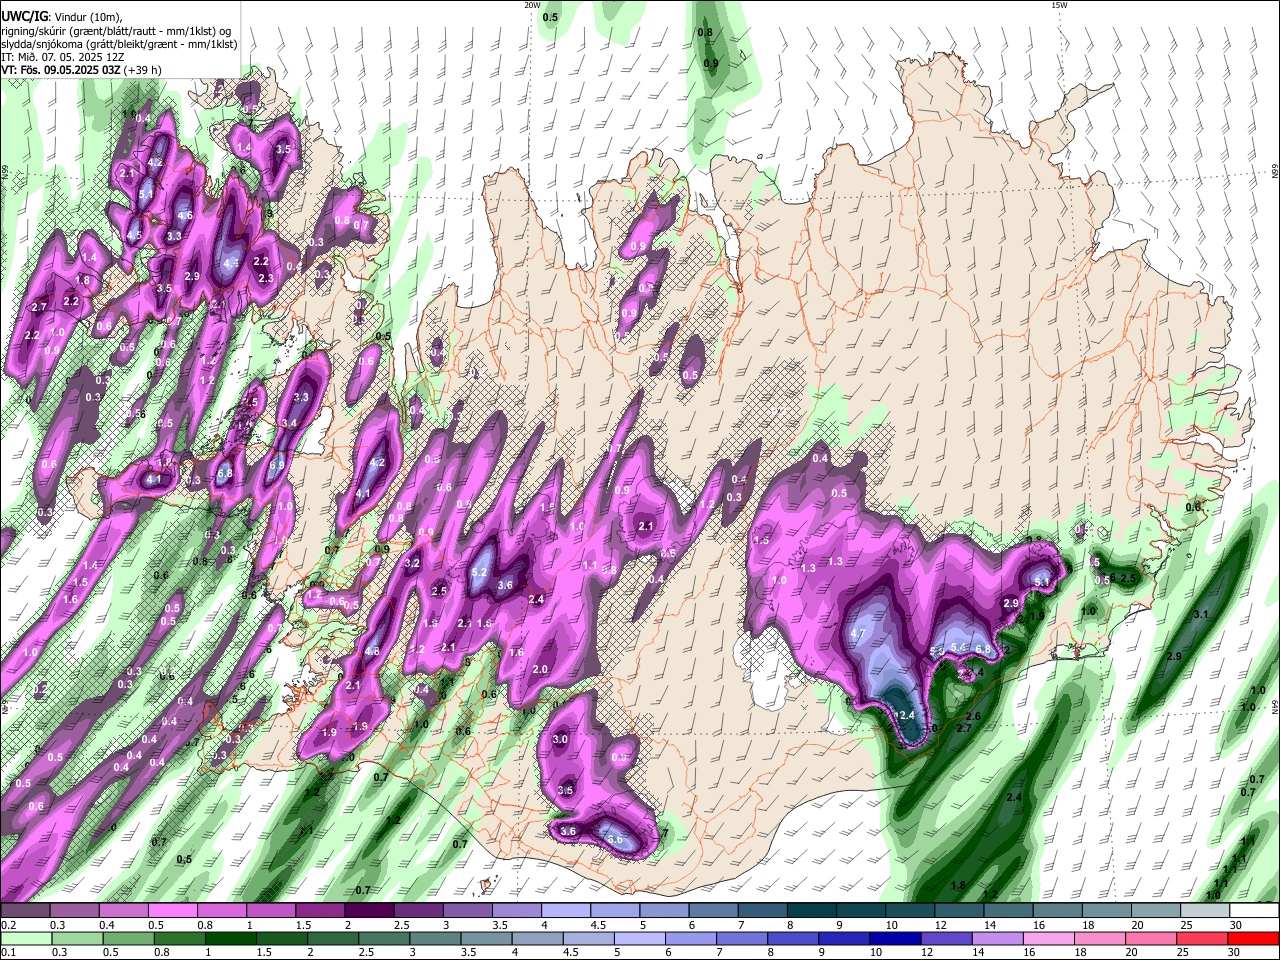Screen dimensions: 1280x960
Task: Click the 3.1 rain value offshore east
Action: click(1202, 614)
